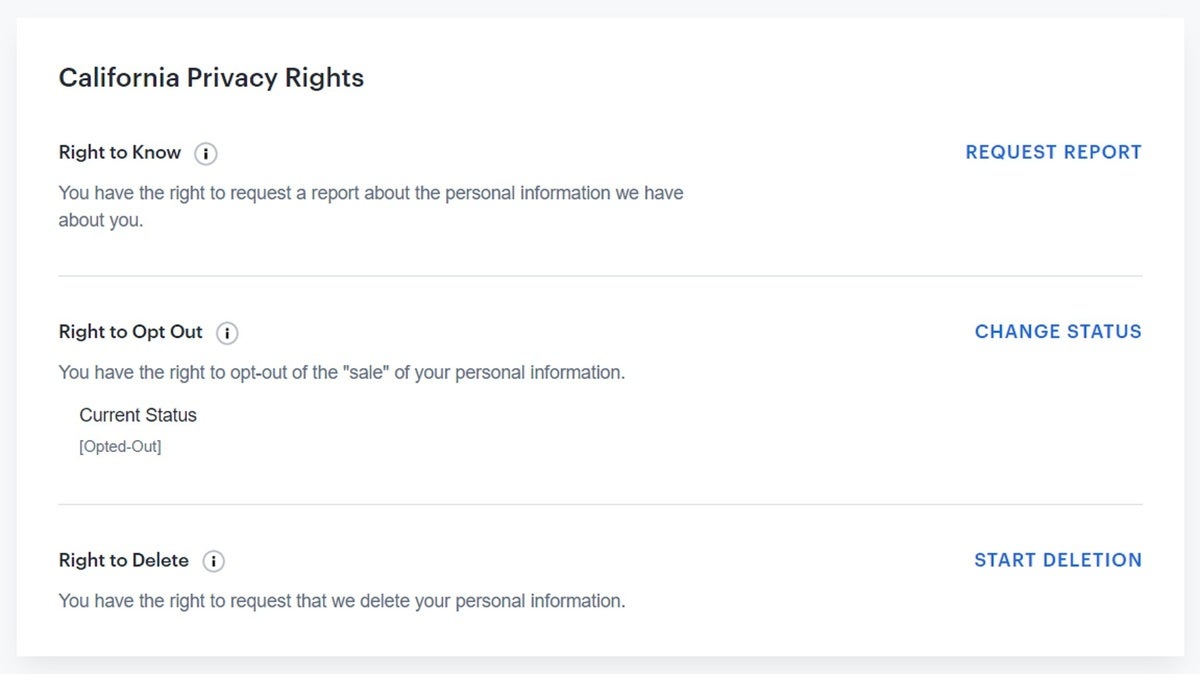Click the REQUEST REPORT link
The width and height of the screenshot is (1200, 674).
coord(1053,152)
